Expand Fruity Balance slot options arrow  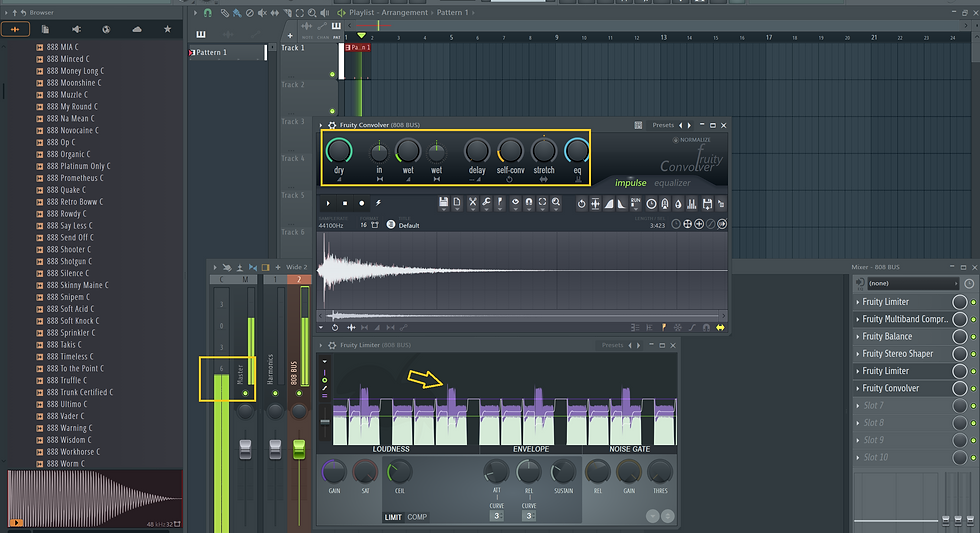pos(858,336)
